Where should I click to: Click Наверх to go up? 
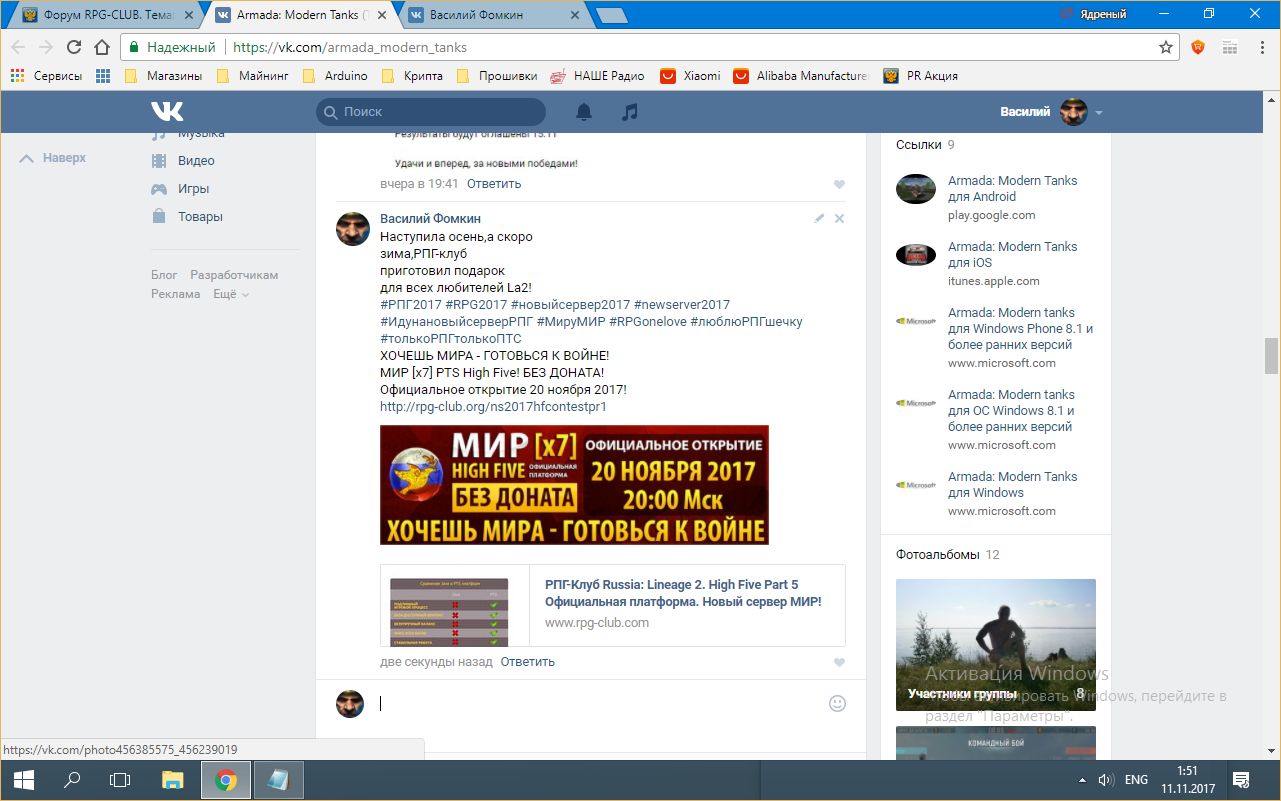[x=53, y=158]
